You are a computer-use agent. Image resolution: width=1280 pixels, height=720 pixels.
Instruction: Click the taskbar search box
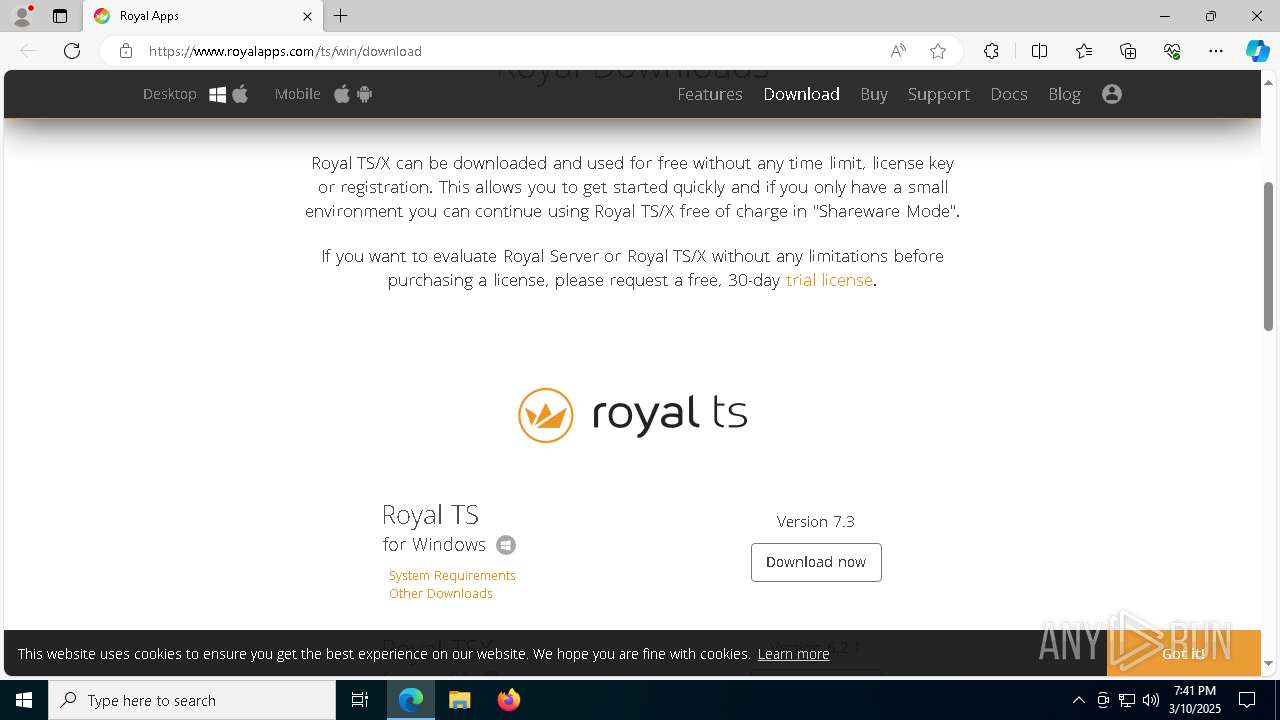(192, 700)
